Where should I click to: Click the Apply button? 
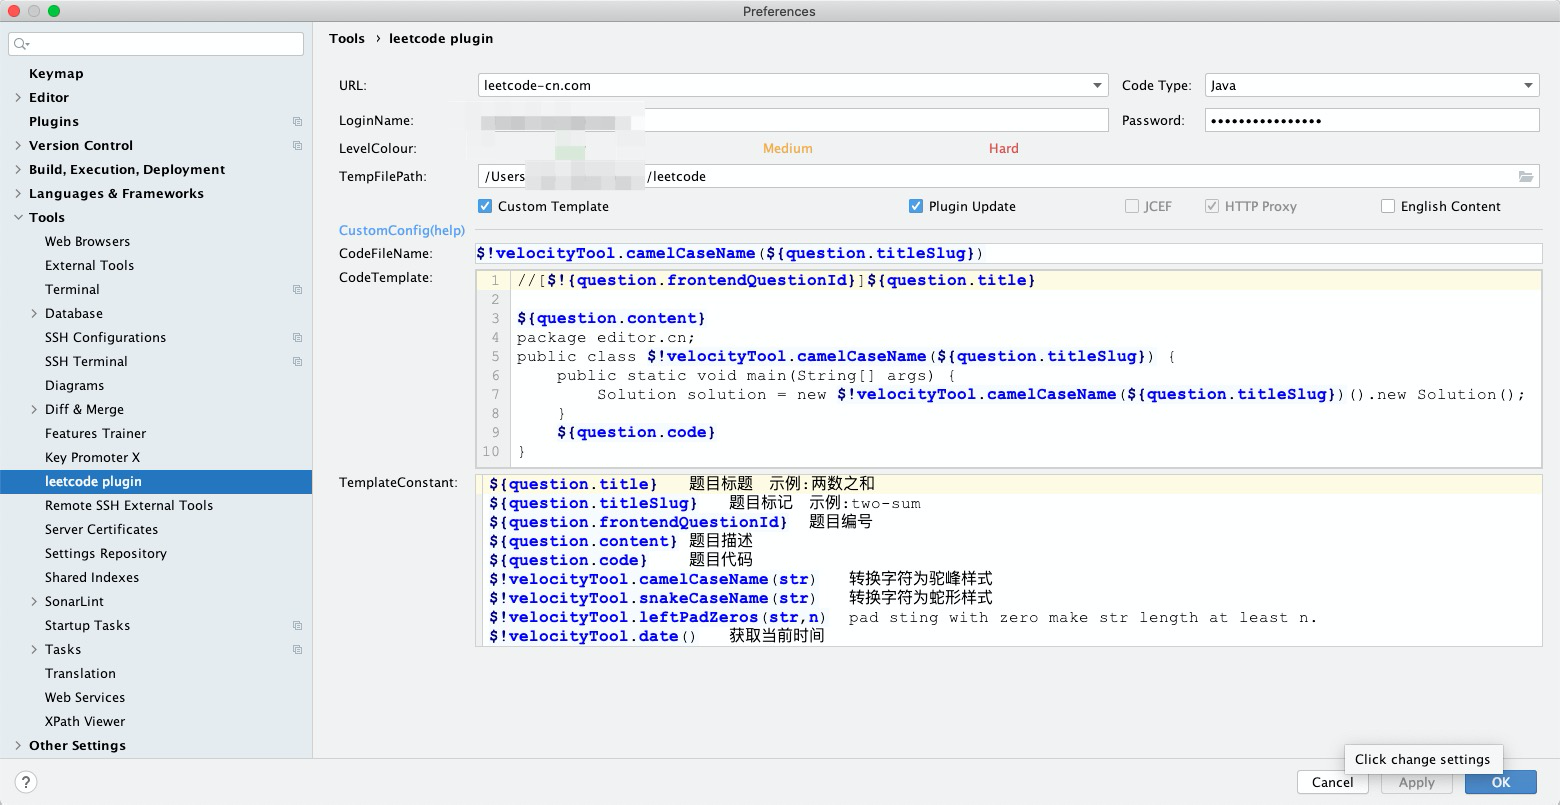[x=1416, y=783]
